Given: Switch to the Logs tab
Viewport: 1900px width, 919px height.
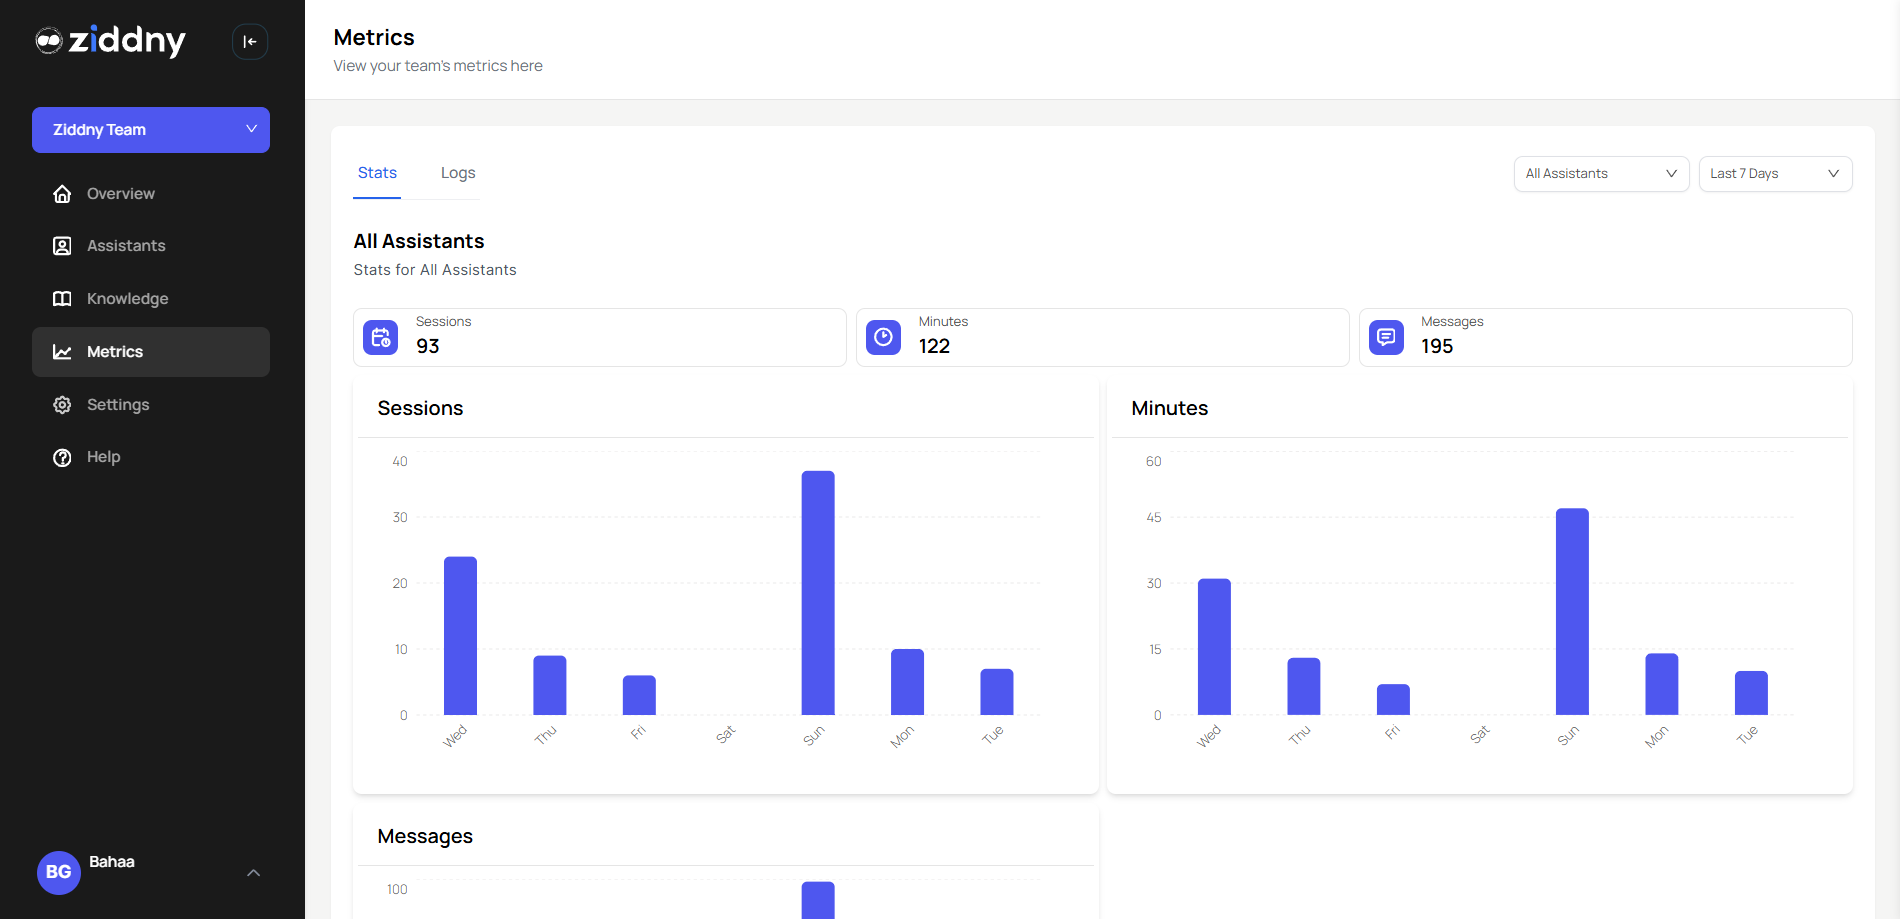Looking at the screenshot, I should pos(457,172).
